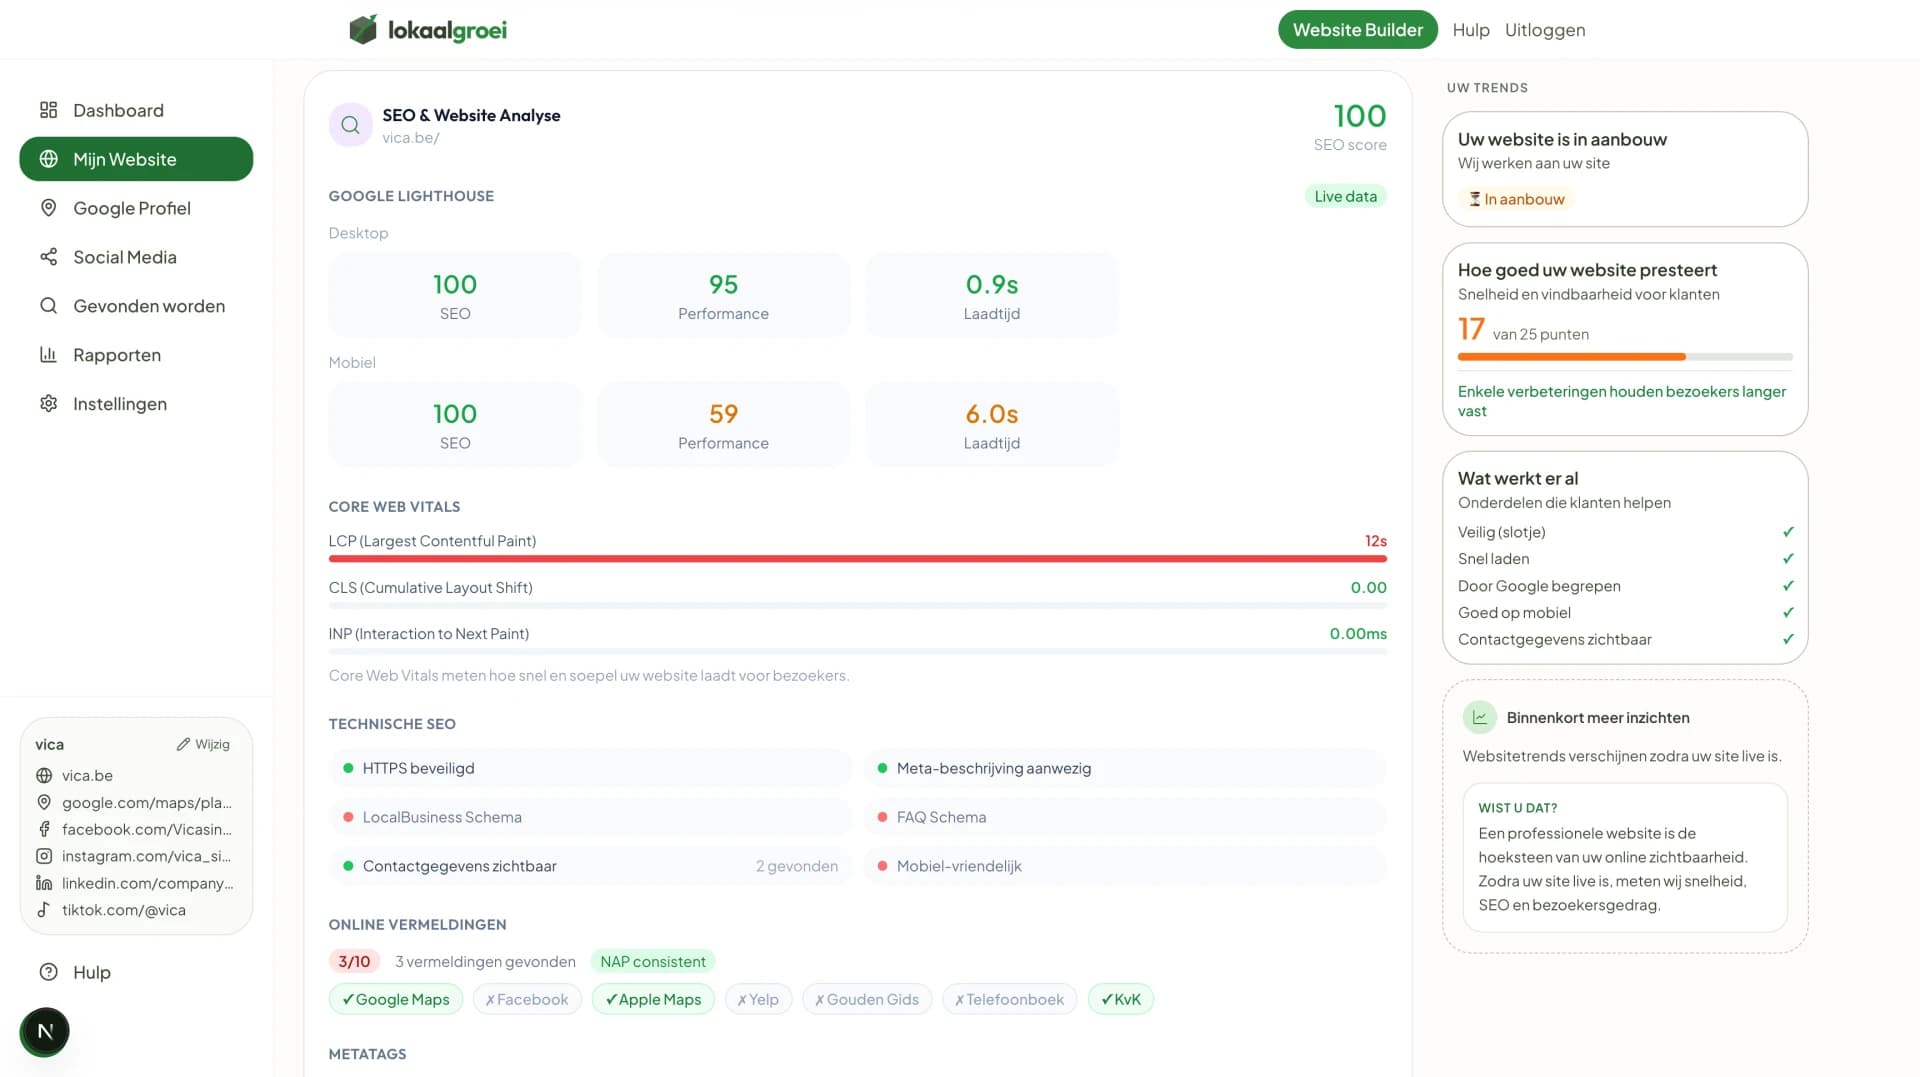
Task: Click the KvK listing chip
Action: [x=1121, y=1000]
